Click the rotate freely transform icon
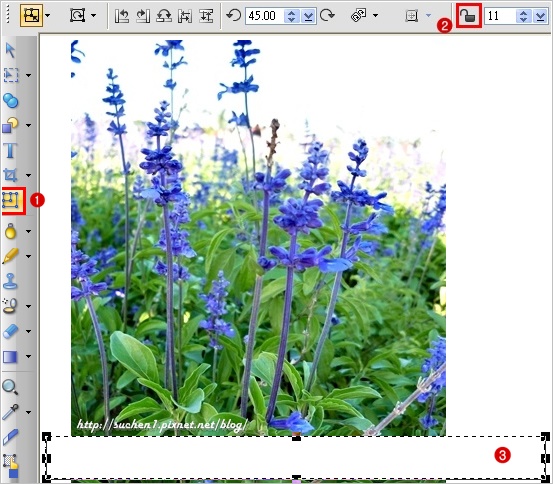The height and width of the screenshot is (484, 553). coord(77,16)
